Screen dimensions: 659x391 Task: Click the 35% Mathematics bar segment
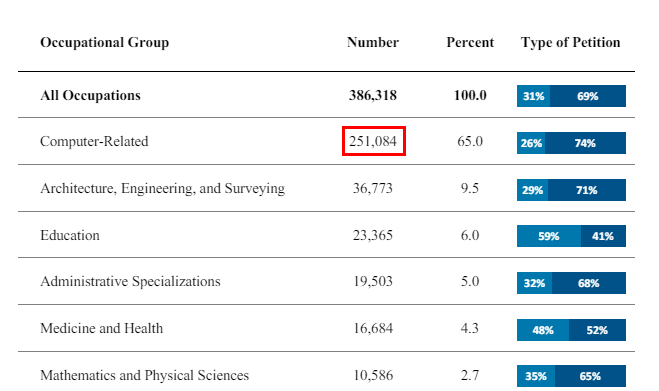(536, 376)
